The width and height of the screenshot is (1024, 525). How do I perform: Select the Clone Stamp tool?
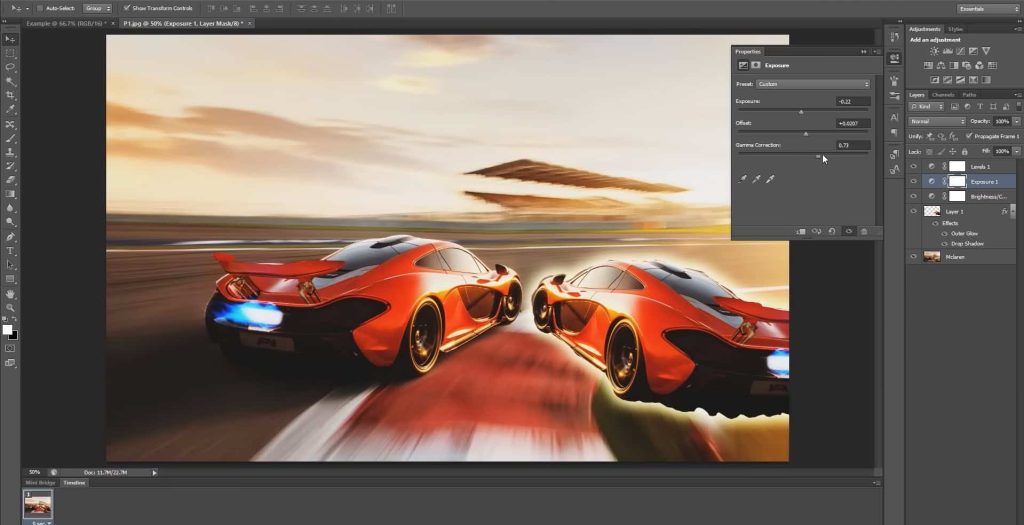(x=10, y=151)
